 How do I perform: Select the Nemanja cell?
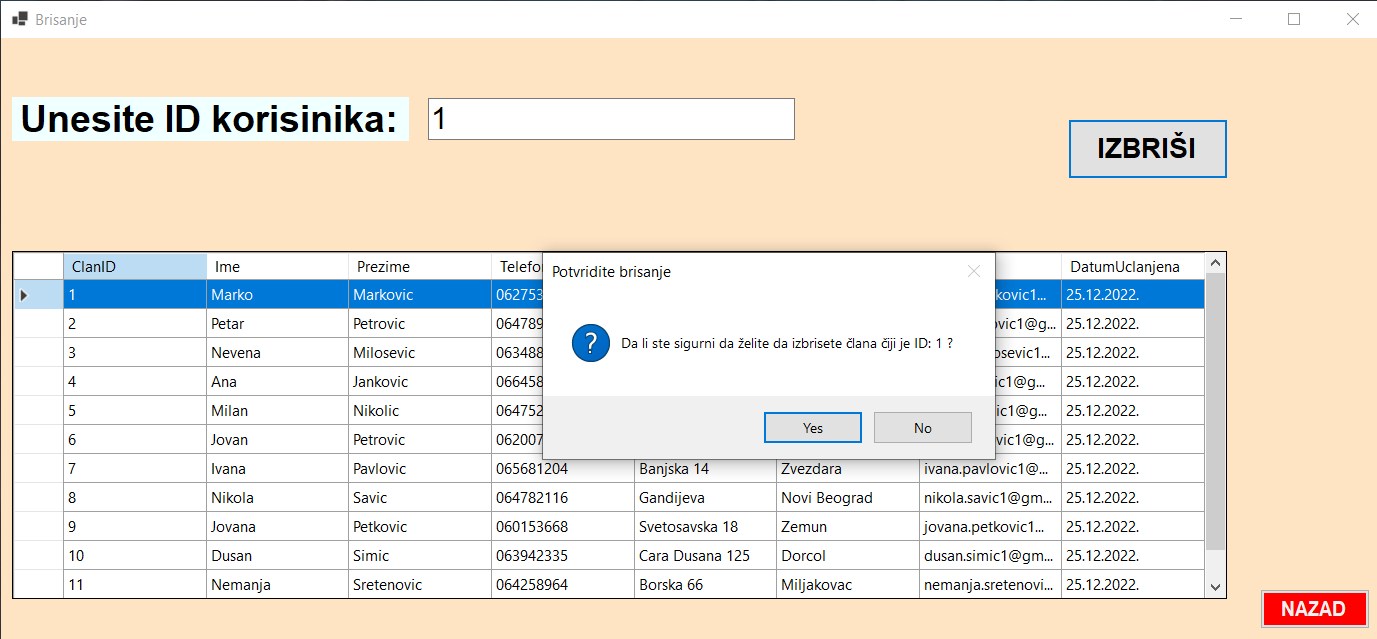pos(277,585)
